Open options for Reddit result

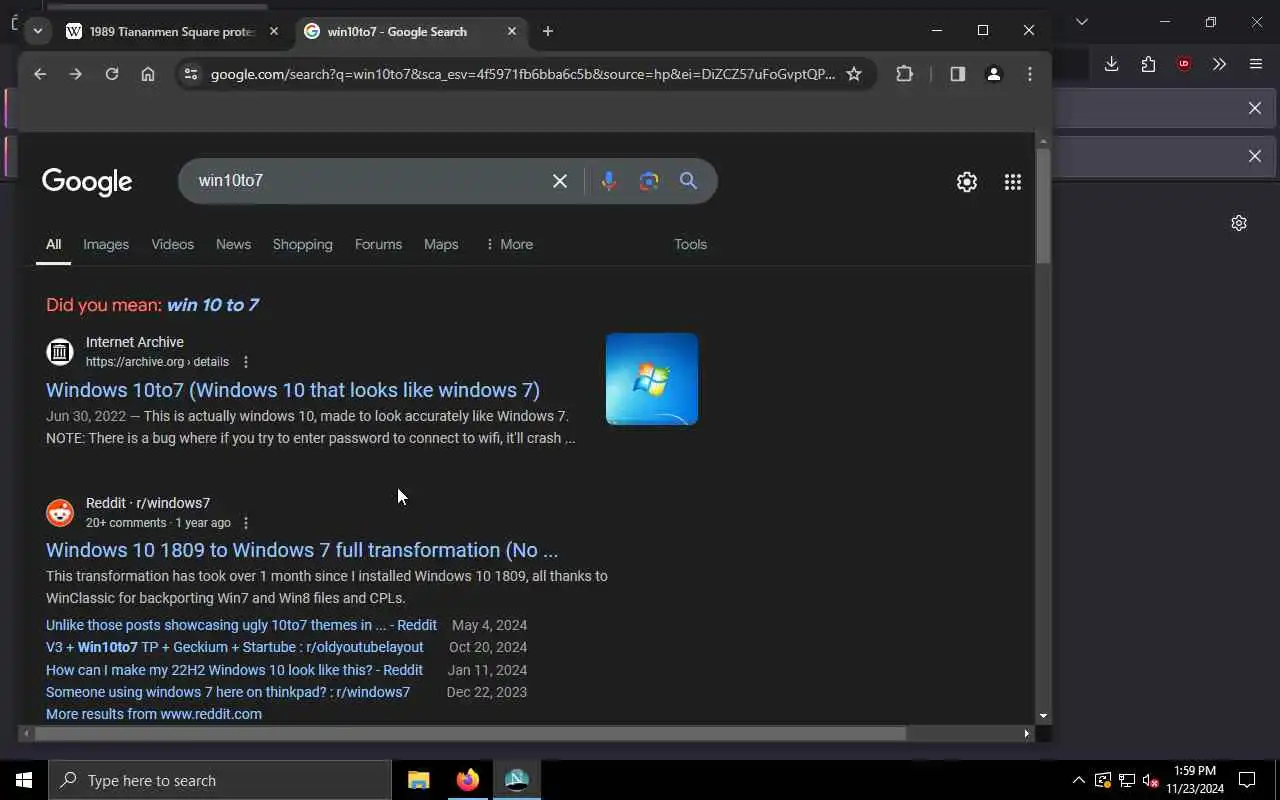pyautogui.click(x=246, y=523)
